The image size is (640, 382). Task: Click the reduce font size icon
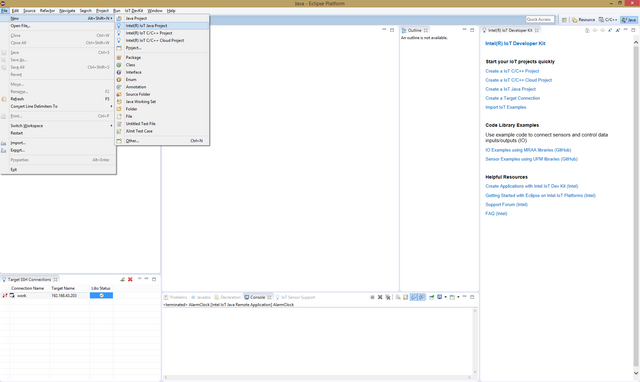click(x=610, y=30)
